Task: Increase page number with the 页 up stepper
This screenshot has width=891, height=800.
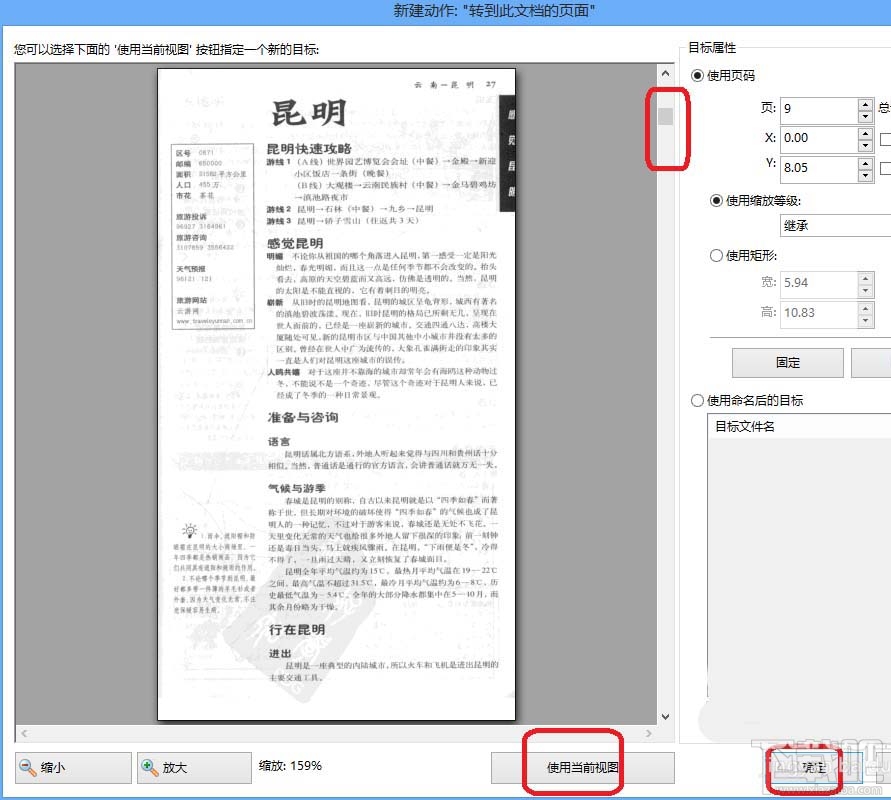Action: coord(866,104)
